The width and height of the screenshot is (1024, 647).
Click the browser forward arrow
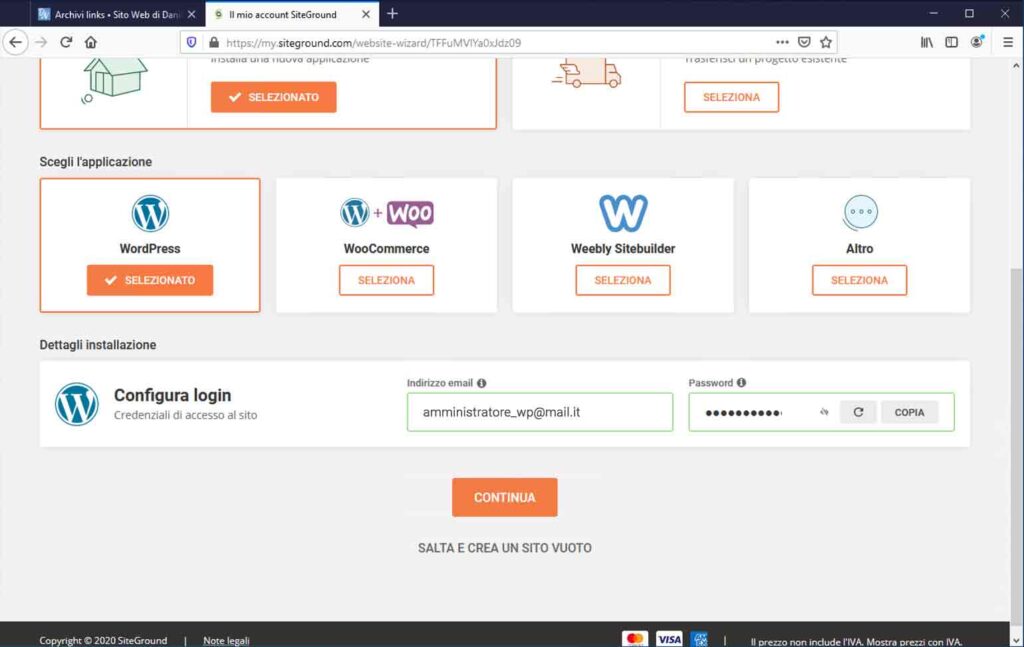[41, 42]
